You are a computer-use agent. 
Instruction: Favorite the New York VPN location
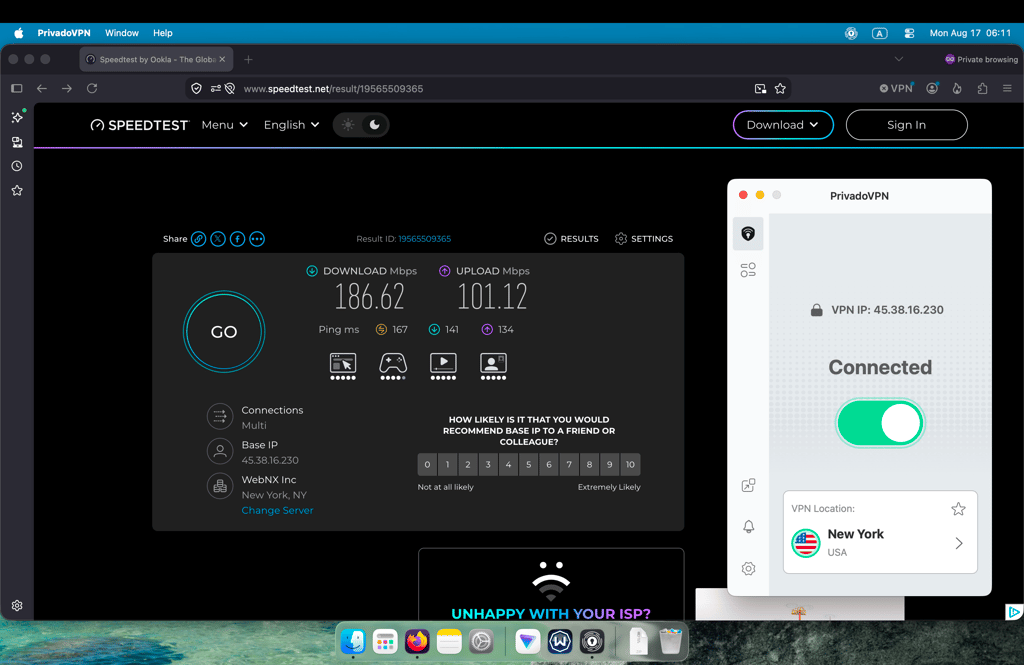pos(958,509)
